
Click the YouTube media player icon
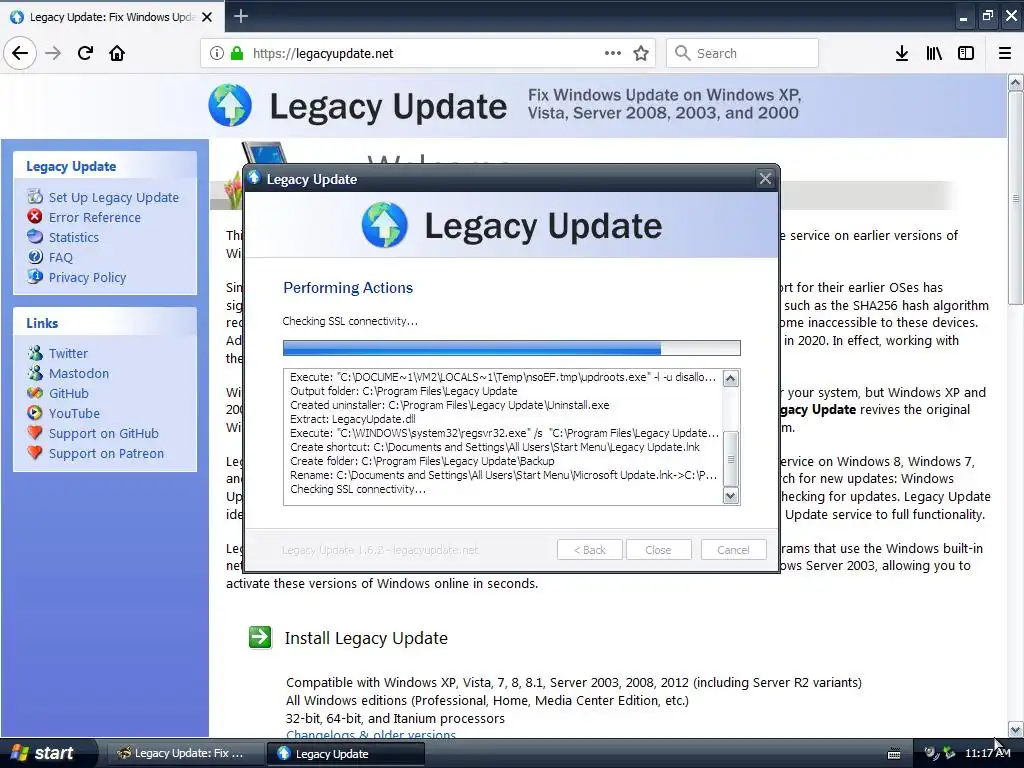coord(35,413)
